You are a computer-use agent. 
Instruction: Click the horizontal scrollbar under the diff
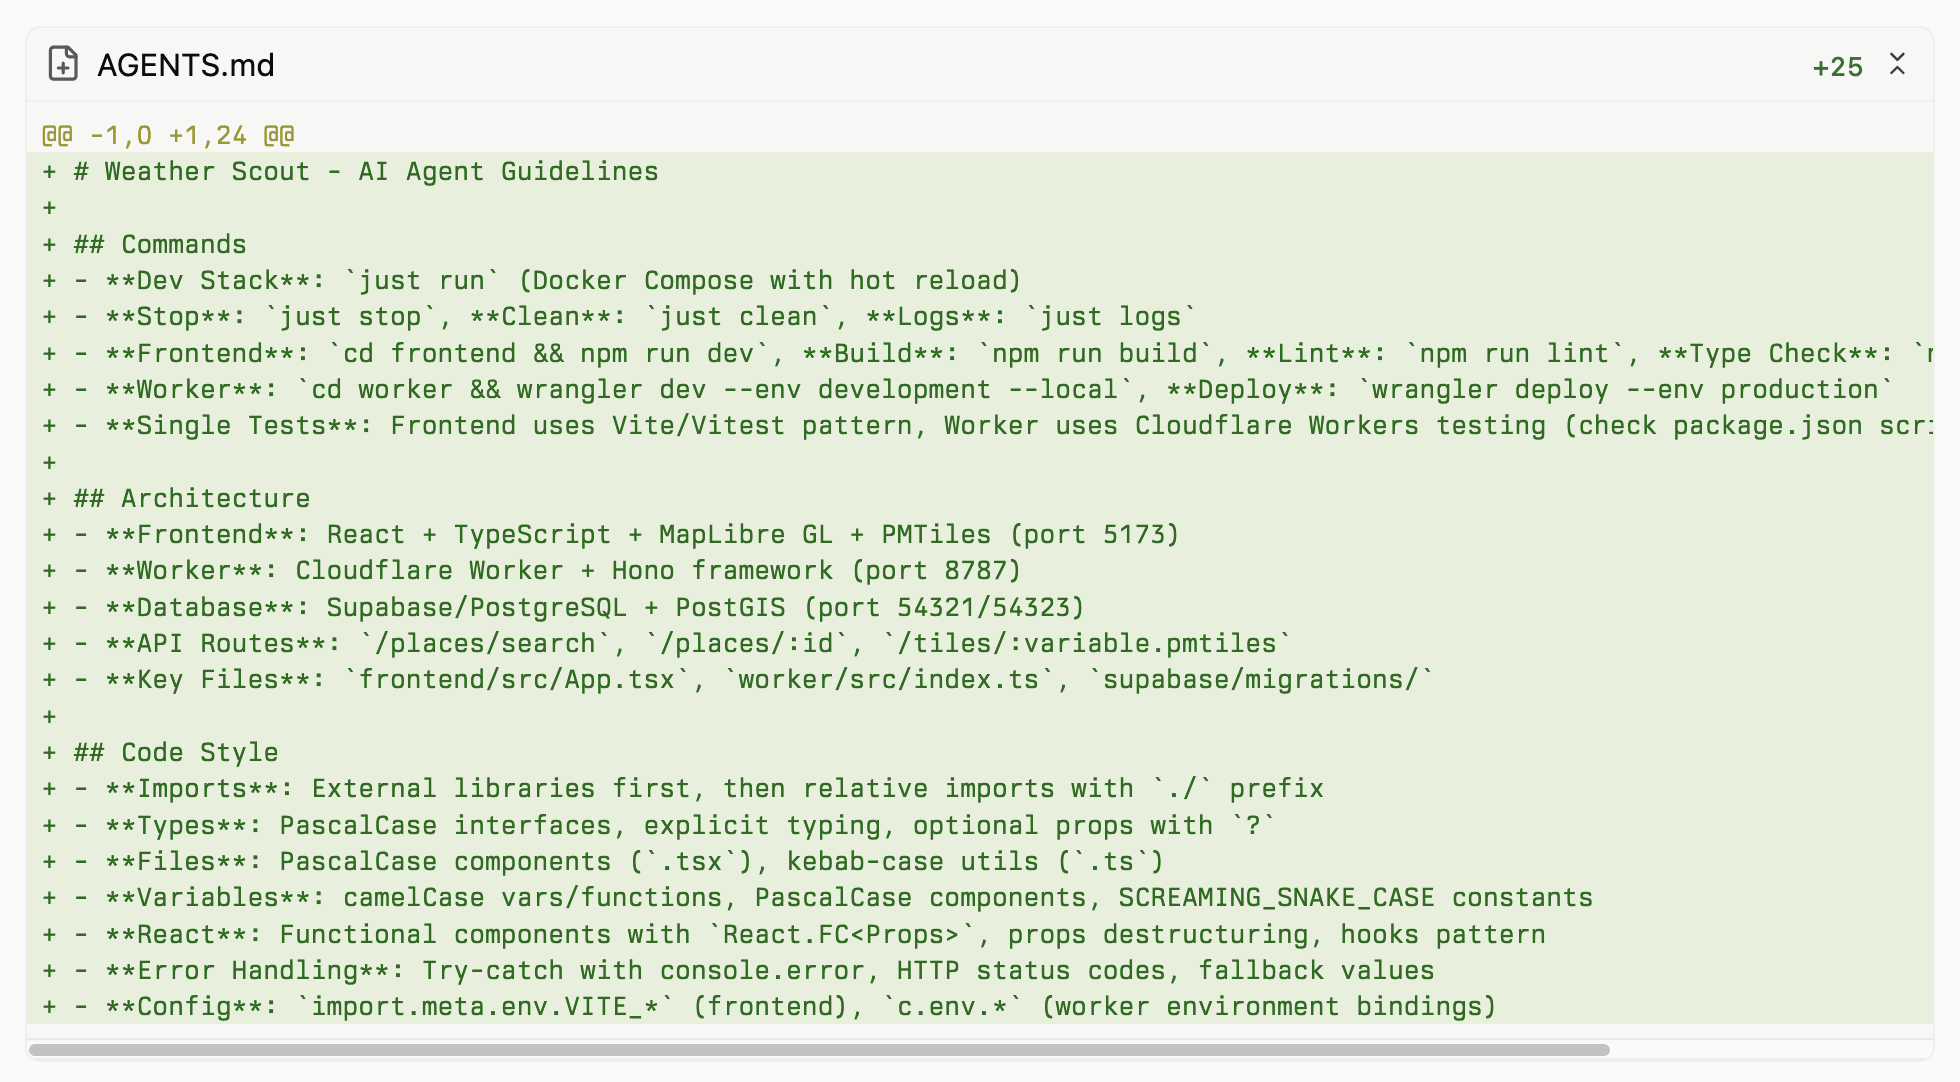pyautogui.click(x=818, y=1050)
